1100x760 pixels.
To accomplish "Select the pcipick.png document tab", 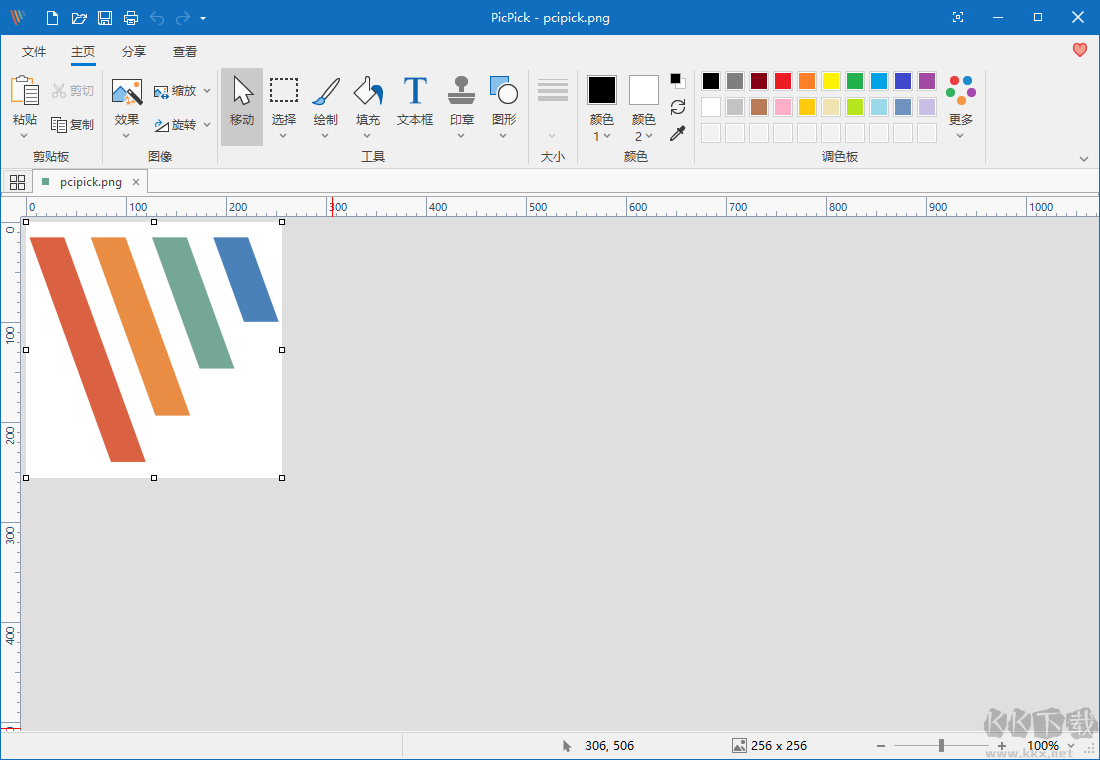I will coord(90,182).
